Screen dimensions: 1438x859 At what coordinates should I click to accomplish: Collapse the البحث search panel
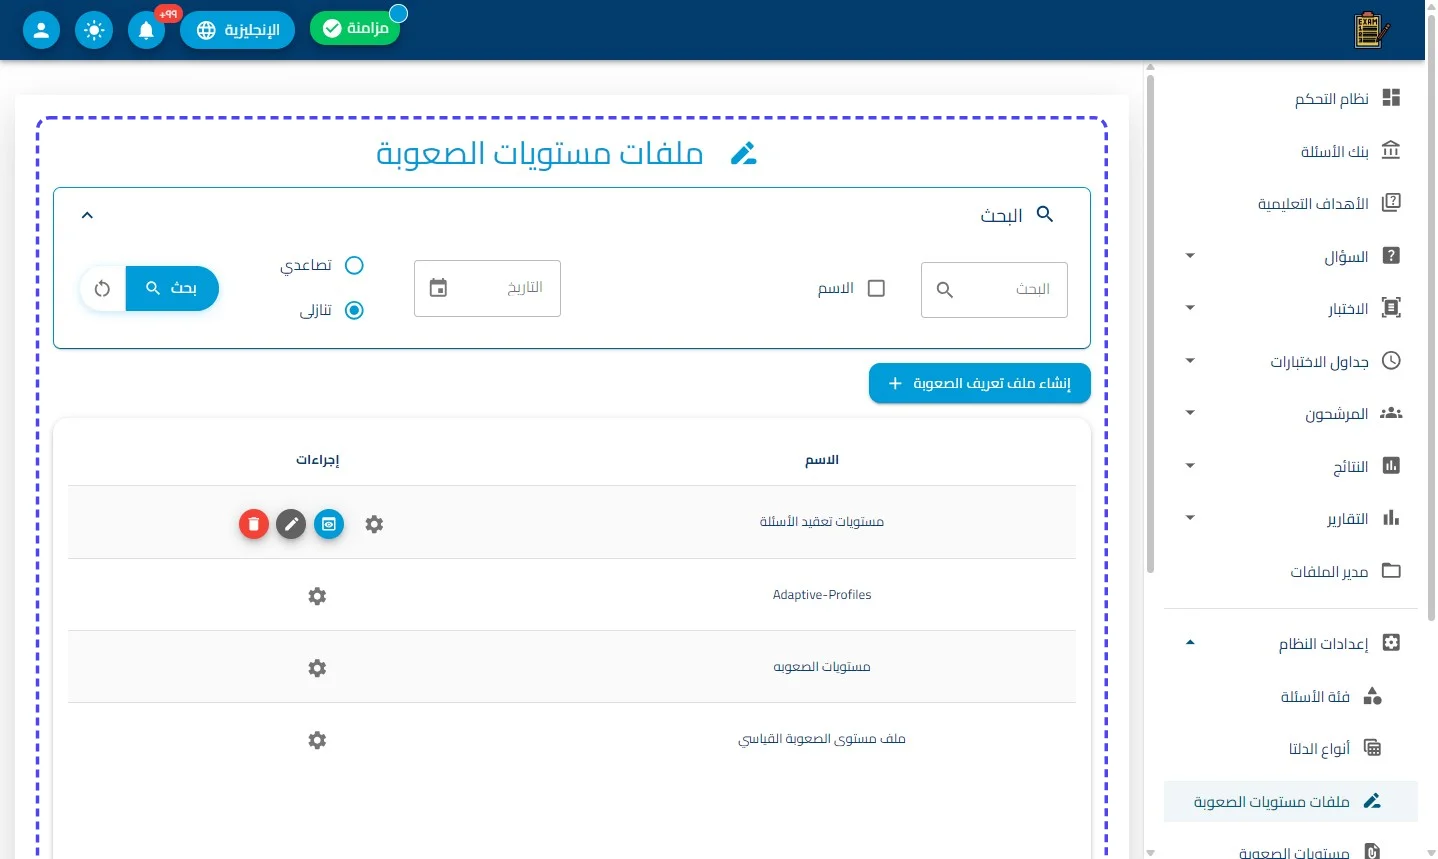pos(87,215)
